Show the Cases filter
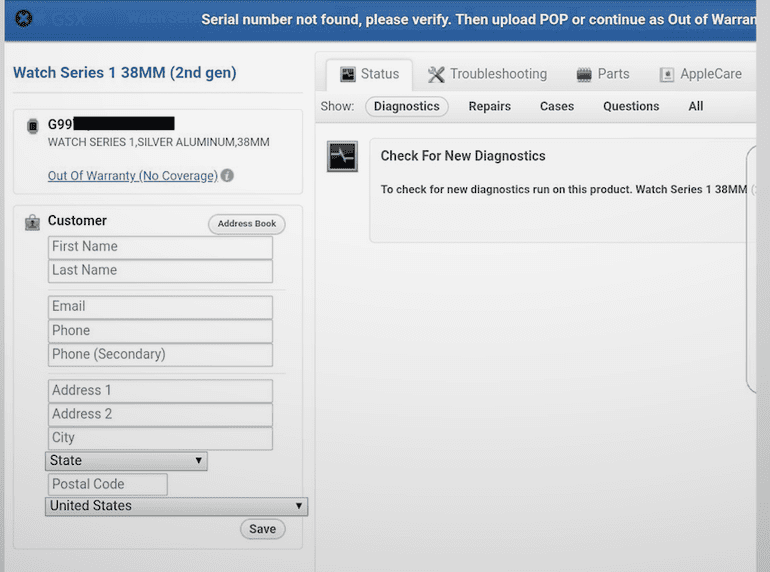The width and height of the screenshot is (770, 572). pyautogui.click(x=556, y=106)
